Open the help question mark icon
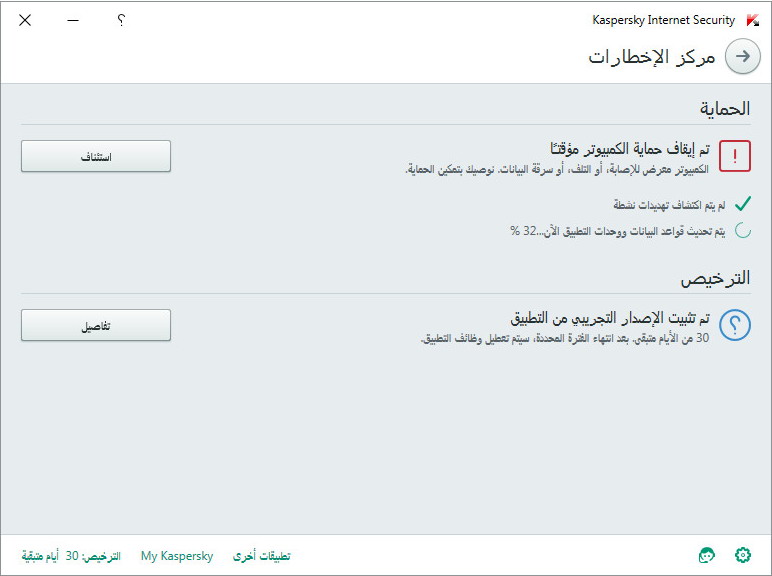Screen dimensions: 772x576 point(121,20)
